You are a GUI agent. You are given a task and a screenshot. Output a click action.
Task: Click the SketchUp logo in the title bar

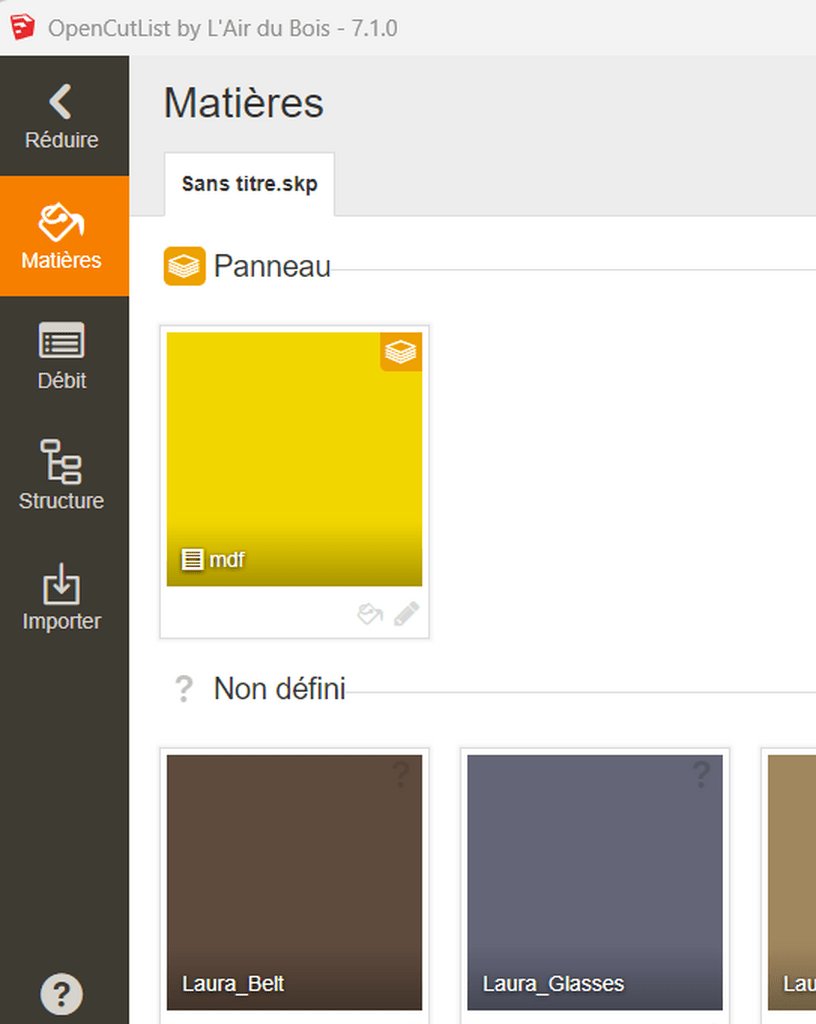(23, 27)
